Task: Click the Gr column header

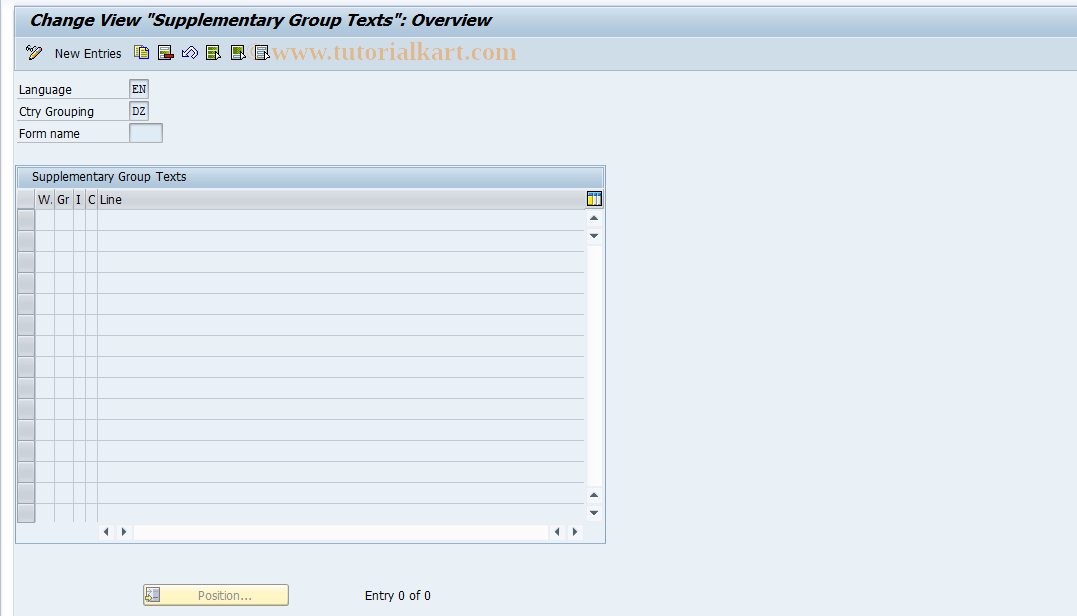Action: (63, 200)
